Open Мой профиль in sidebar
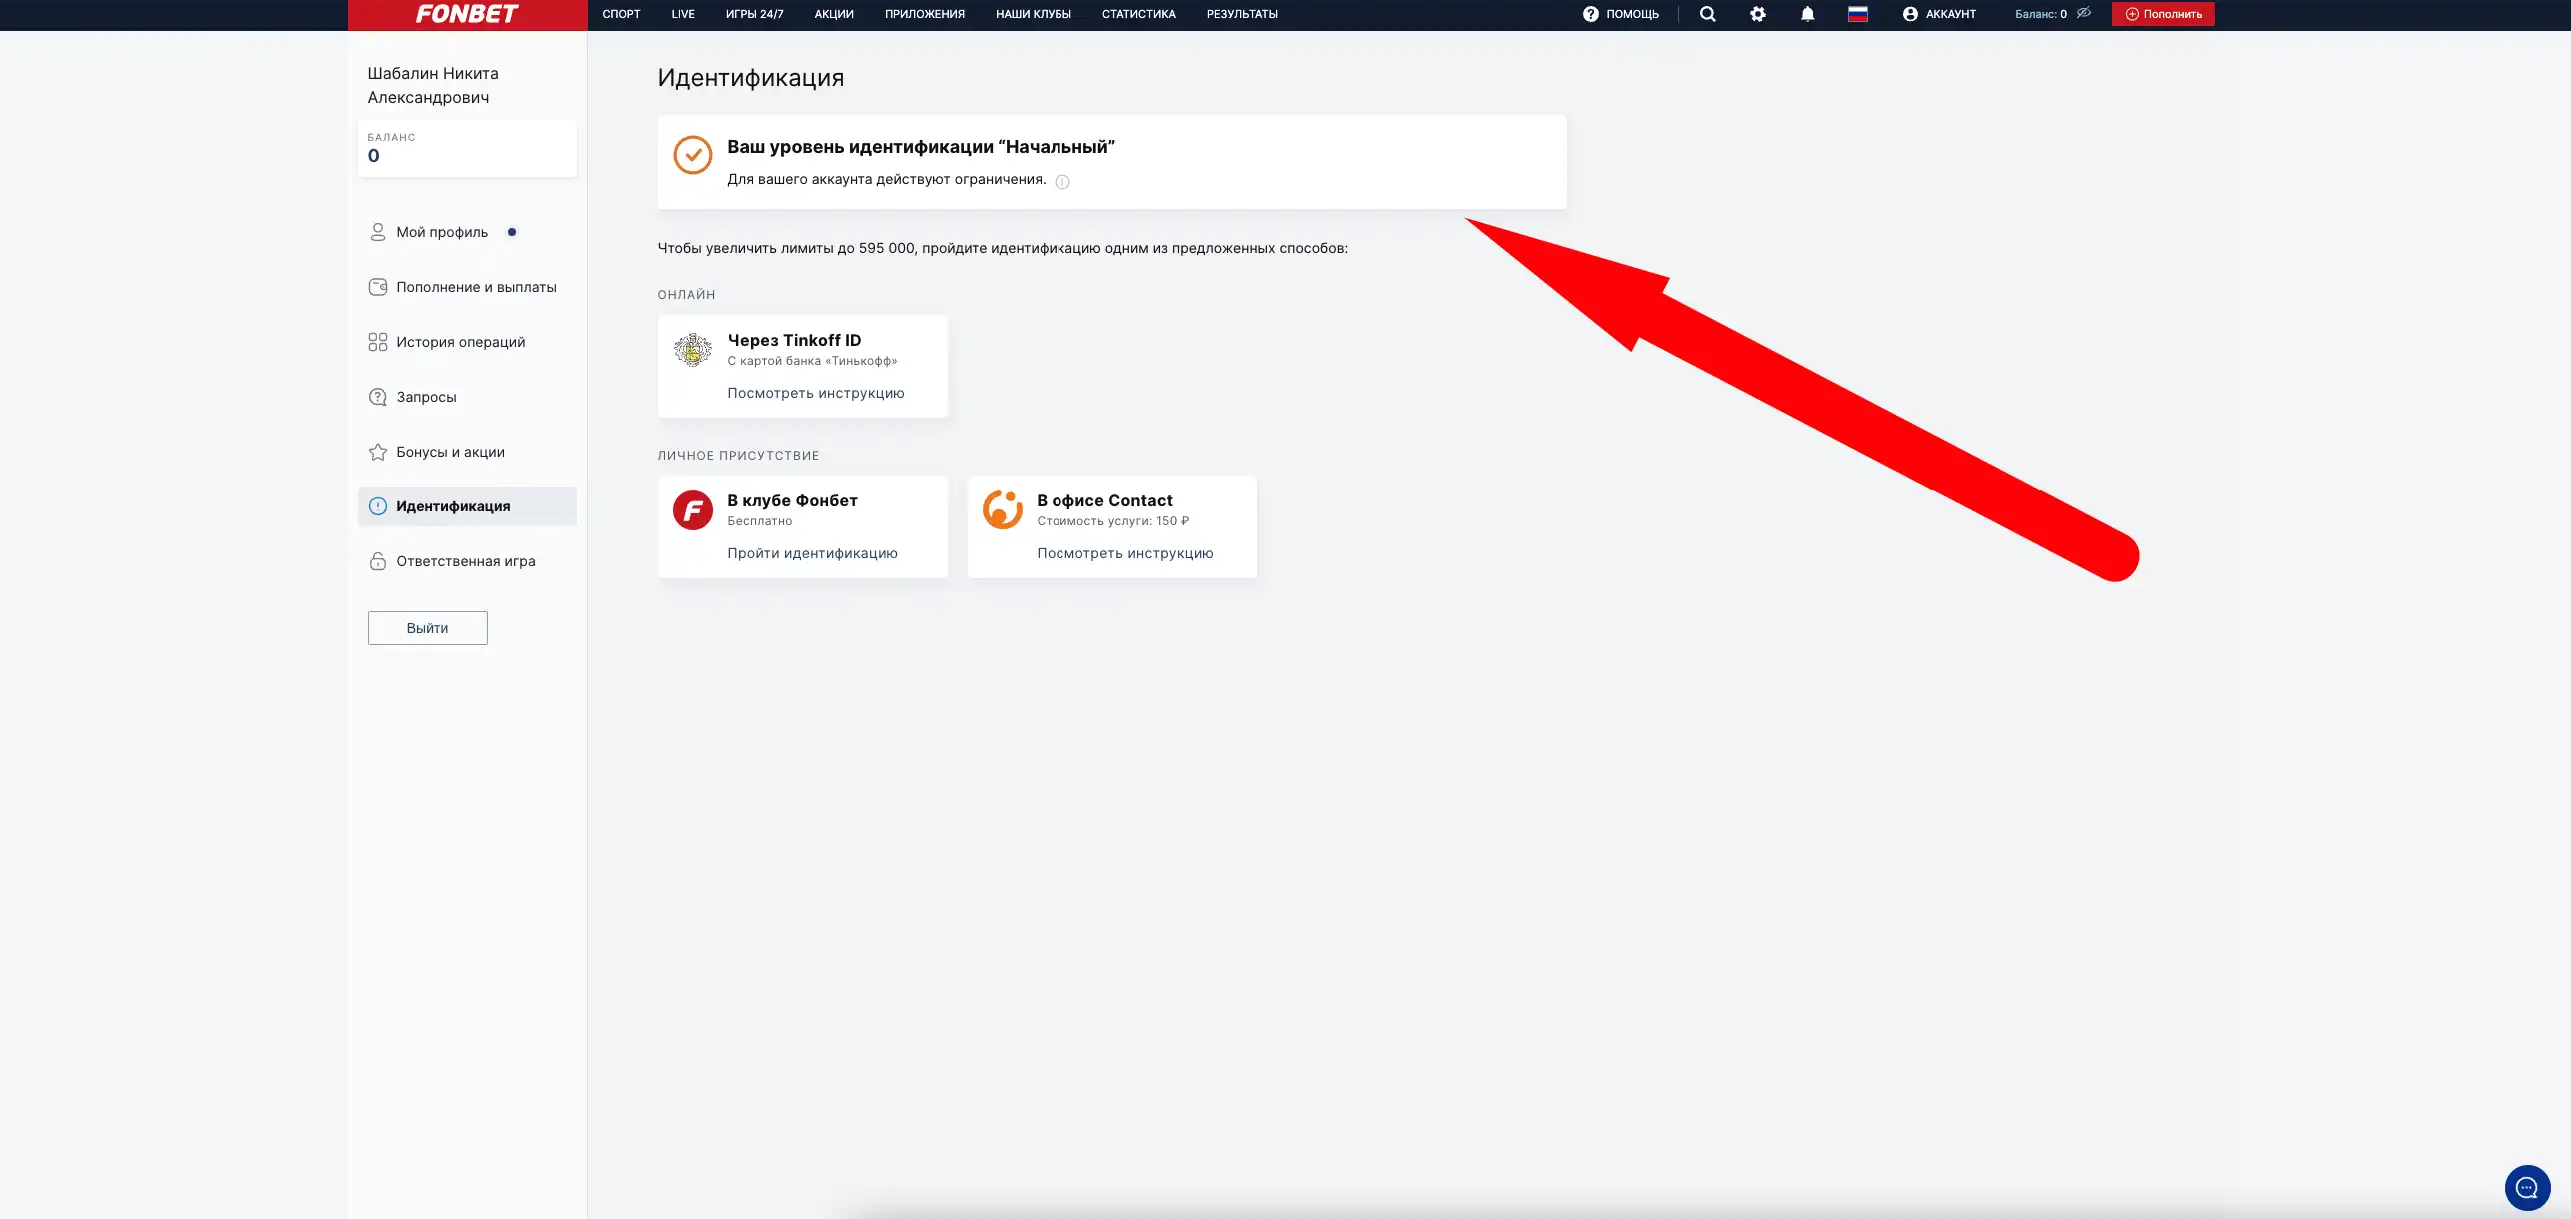The width and height of the screenshot is (2571, 1219). click(442, 232)
